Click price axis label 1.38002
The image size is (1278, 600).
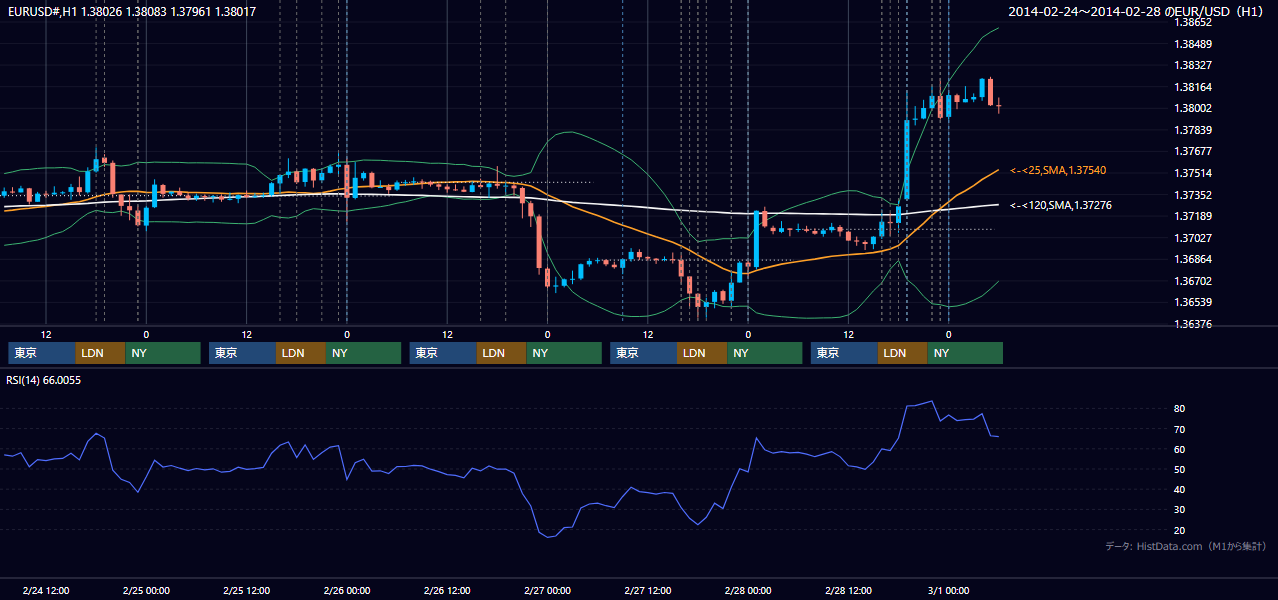pos(1192,108)
